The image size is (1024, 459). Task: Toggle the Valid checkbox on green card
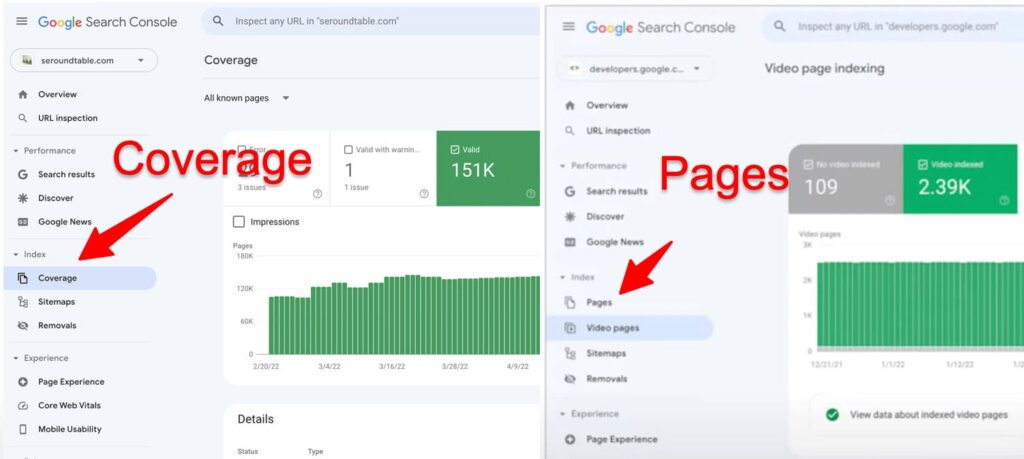[x=455, y=150]
